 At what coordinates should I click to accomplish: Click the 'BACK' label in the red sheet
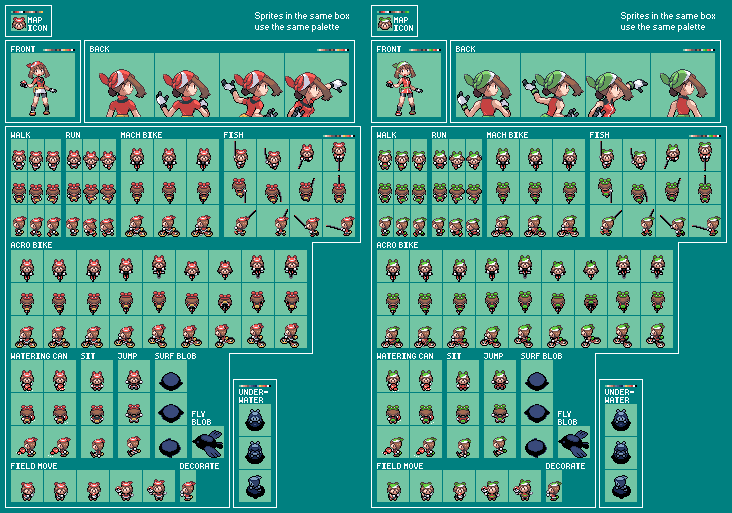[x=99, y=49]
